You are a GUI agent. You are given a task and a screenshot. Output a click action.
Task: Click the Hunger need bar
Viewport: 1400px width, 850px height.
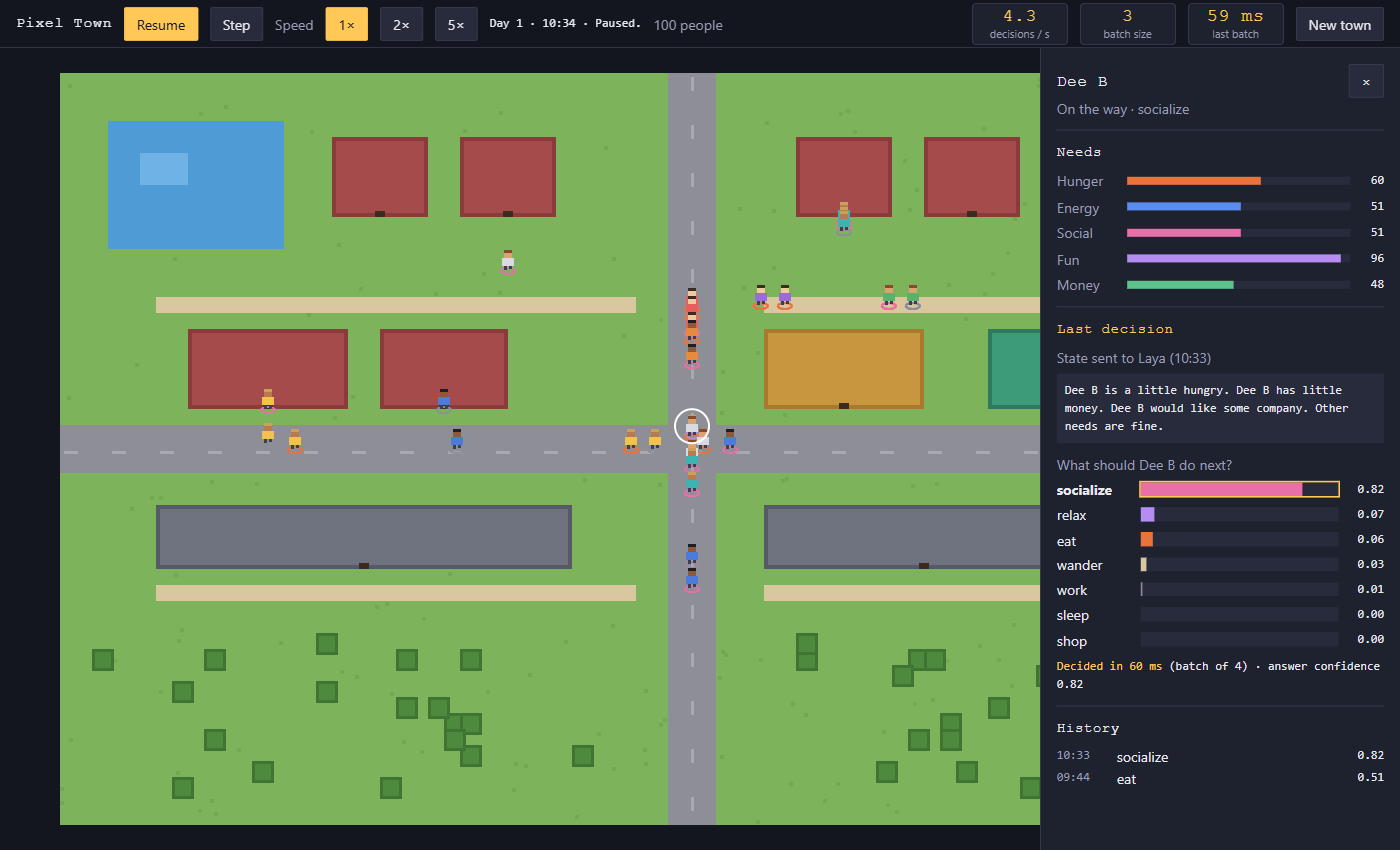[x=1239, y=181]
